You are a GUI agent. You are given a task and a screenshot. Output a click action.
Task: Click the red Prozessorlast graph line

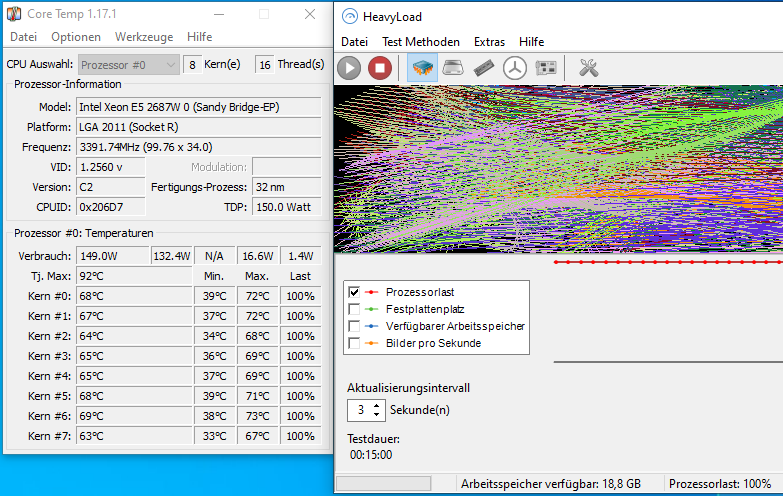coord(668,262)
